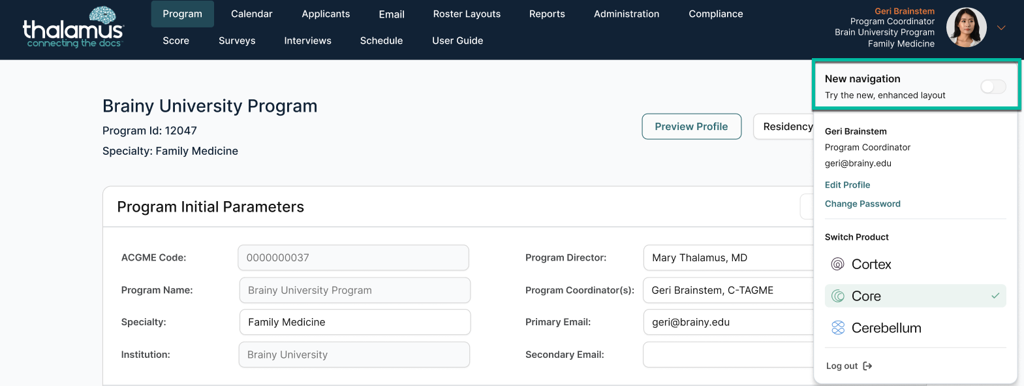Viewport: 1024px width, 386px height.
Task: Open Geri Brainstem's profile avatar
Action: 966,27
